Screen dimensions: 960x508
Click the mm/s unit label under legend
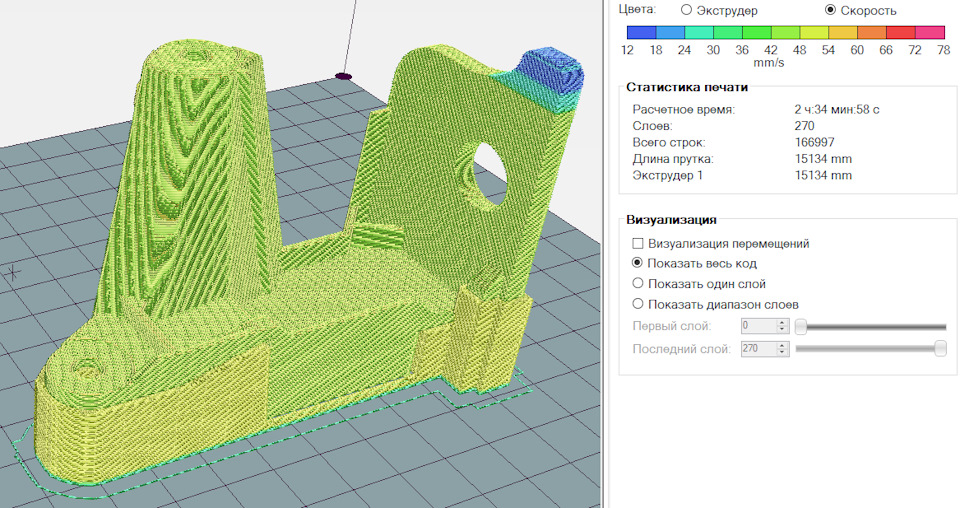pyautogui.click(x=768, y=62)
